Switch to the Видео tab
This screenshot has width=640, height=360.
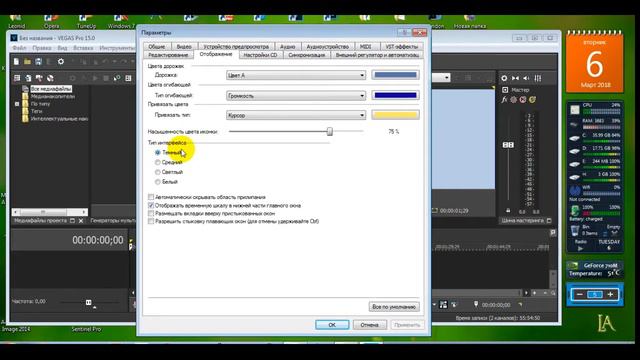(184, 47)
